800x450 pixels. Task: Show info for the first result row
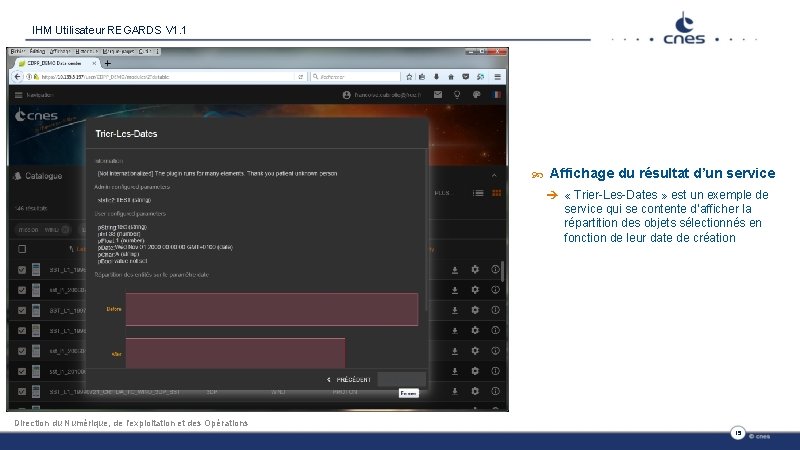[495, 269]
